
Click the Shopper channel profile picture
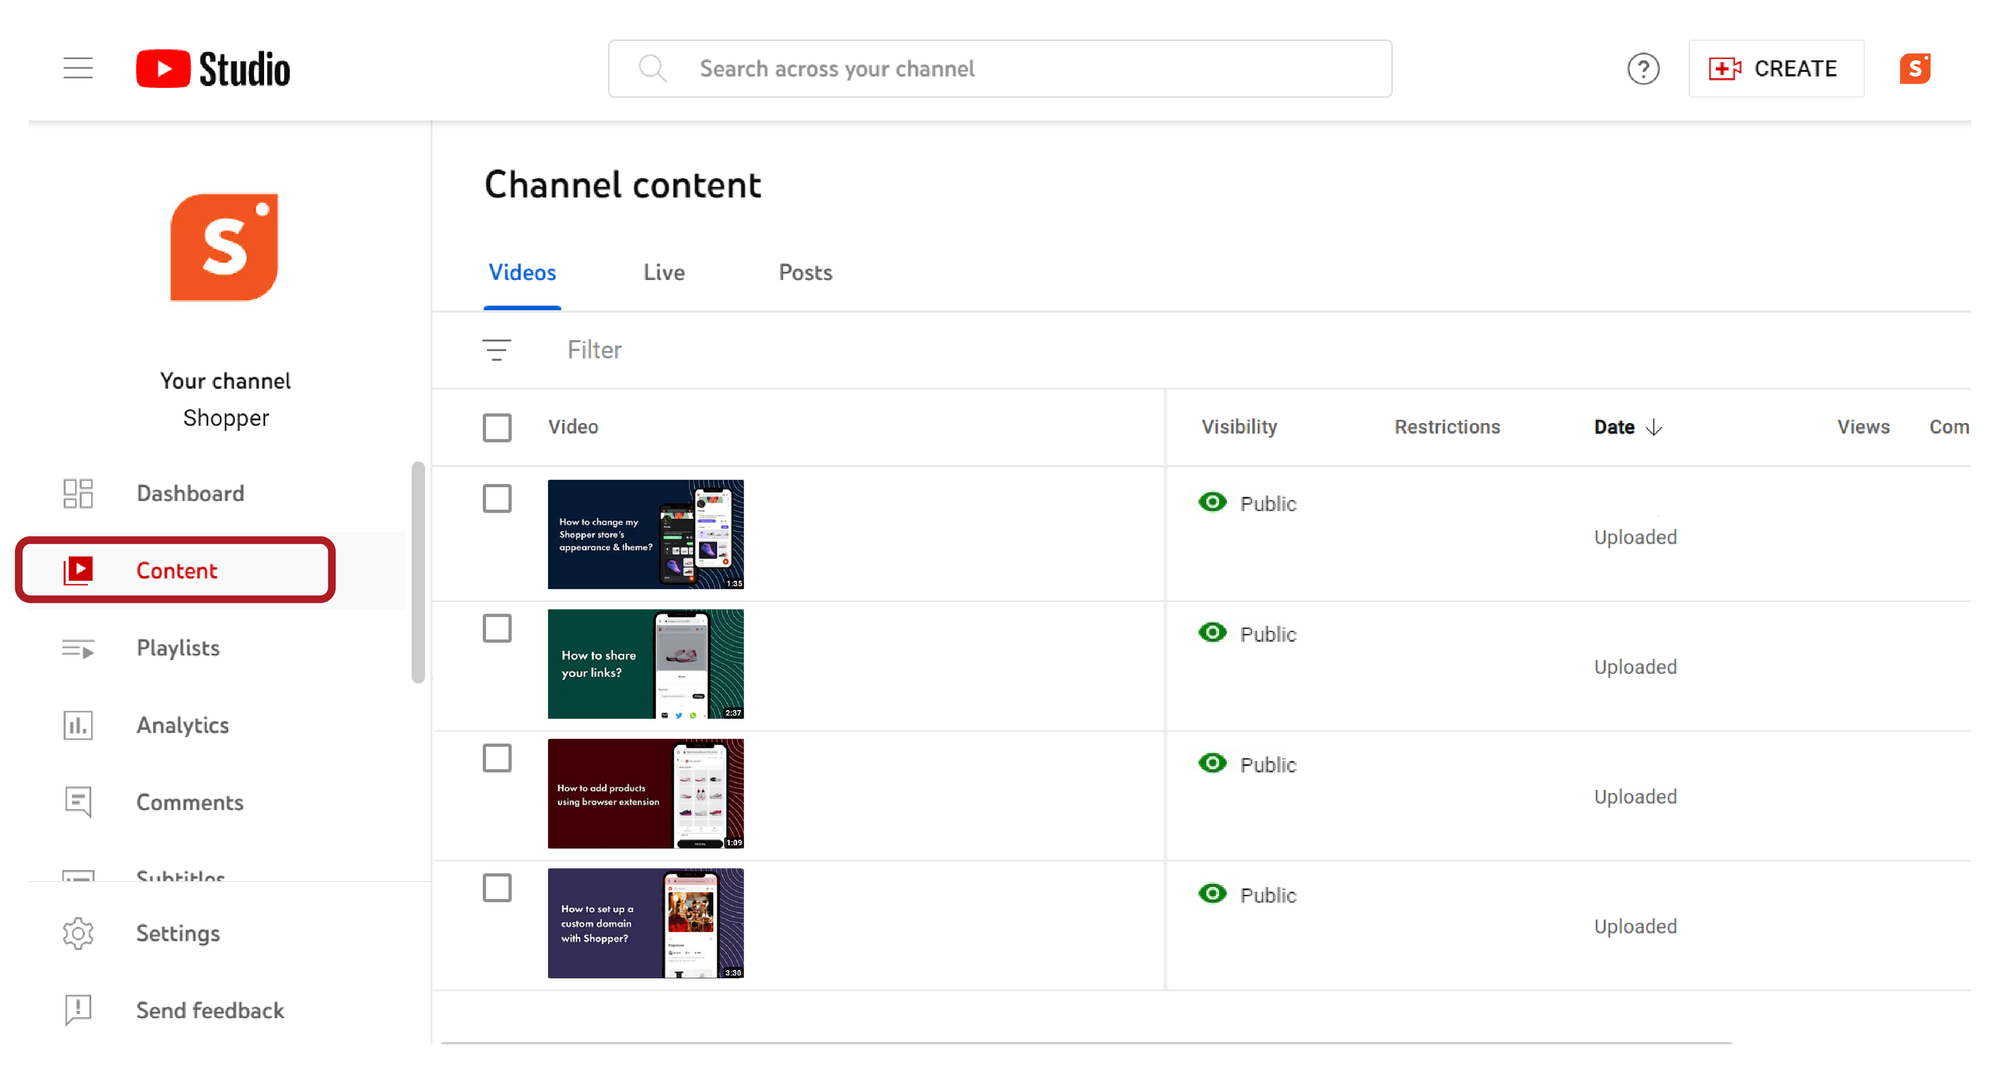(x=224, y=247)
